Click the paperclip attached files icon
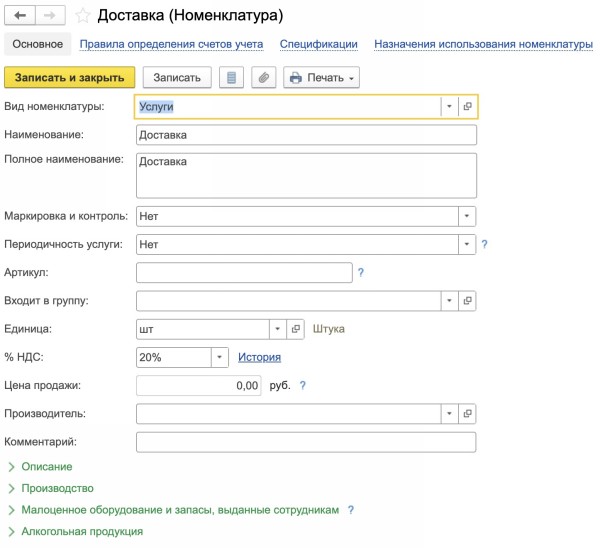The width and height of the screenshot is (600, 548). (x=264, y=77)
